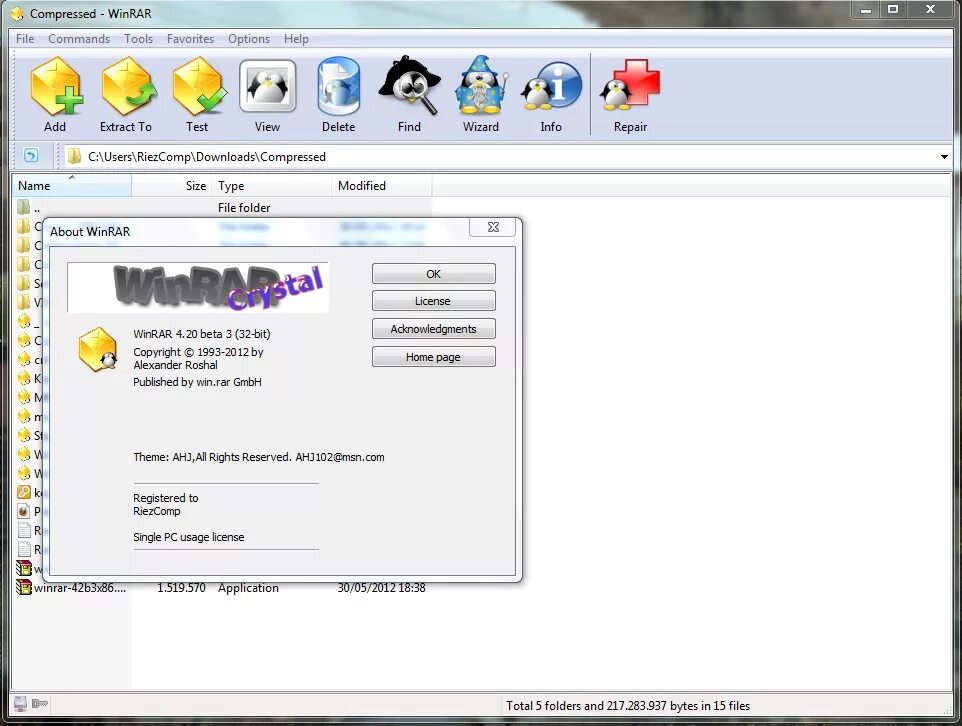Open the File menu
The width and height of the screenshot is (962, 726).
tap(25, 39)
